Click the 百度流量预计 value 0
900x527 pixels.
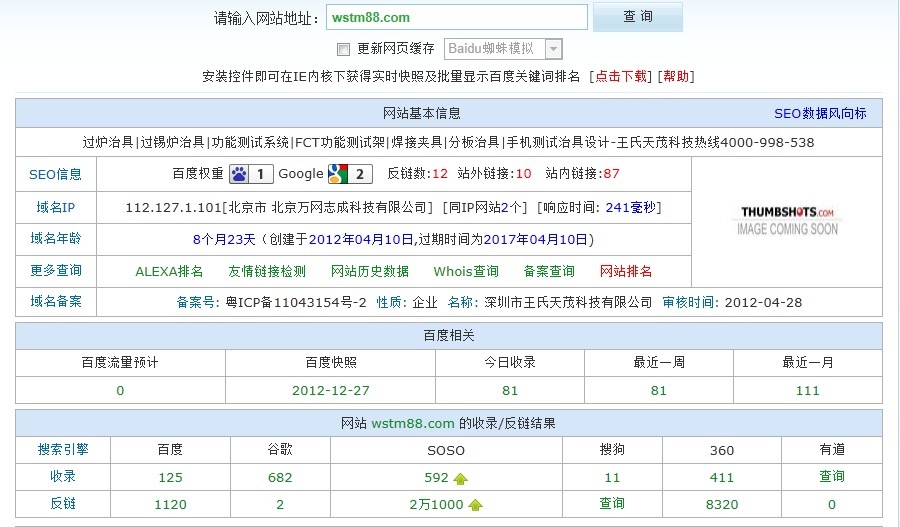(x=120, y=391)
